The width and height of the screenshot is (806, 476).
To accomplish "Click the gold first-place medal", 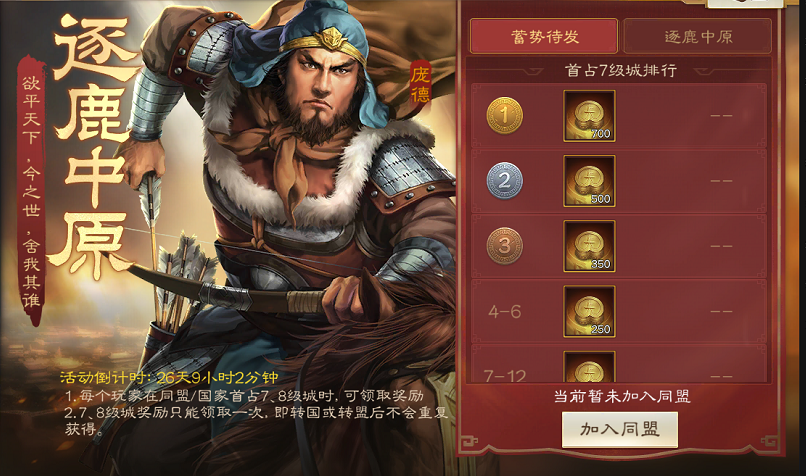I will coord(504,116).
